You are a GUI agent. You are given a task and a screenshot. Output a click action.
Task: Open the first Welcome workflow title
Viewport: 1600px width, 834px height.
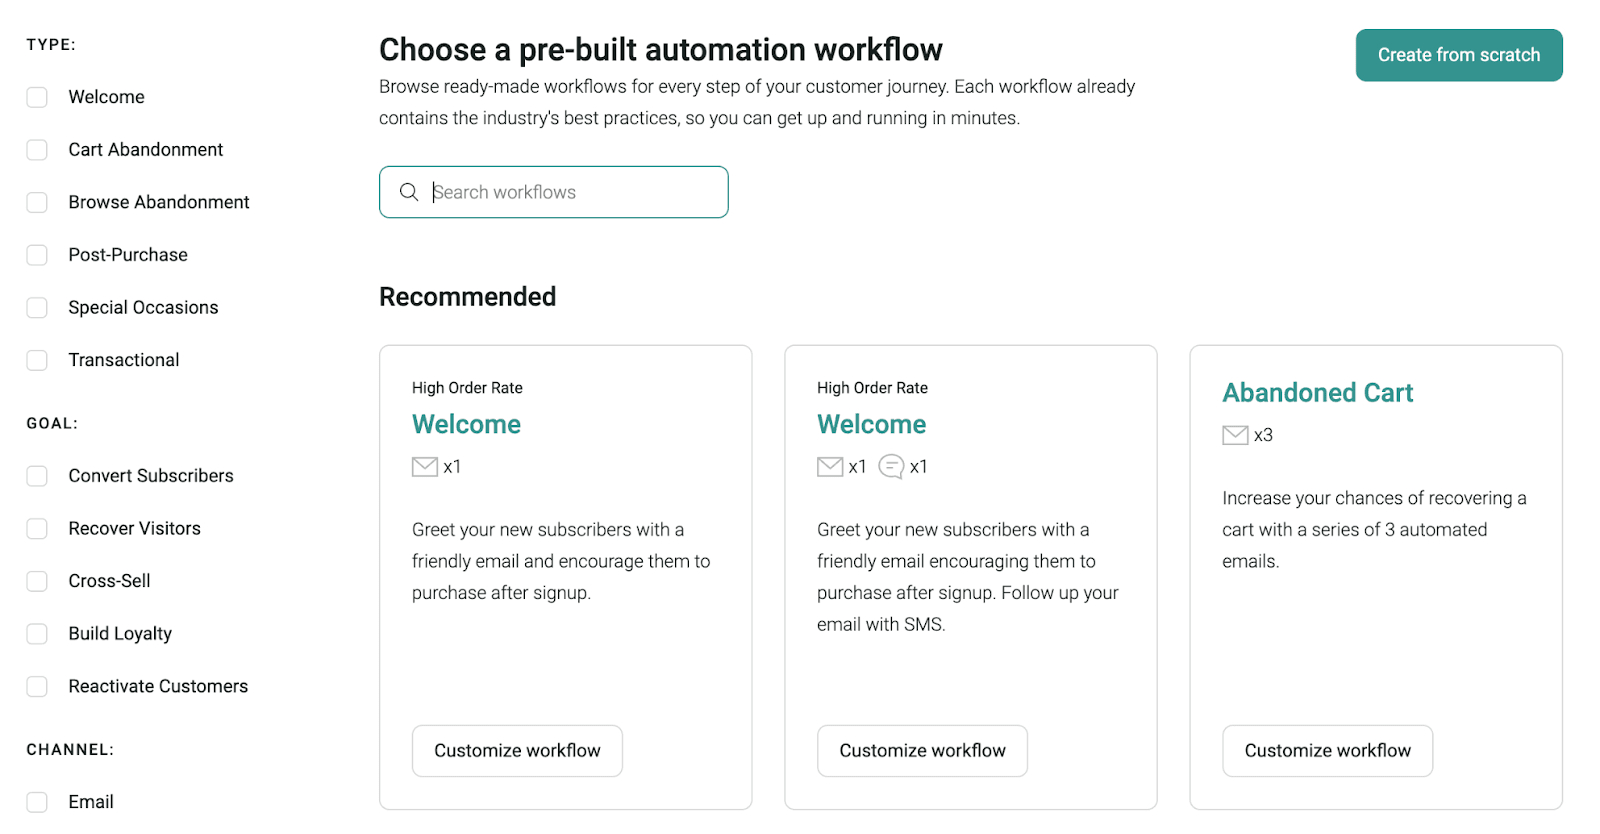466,424
